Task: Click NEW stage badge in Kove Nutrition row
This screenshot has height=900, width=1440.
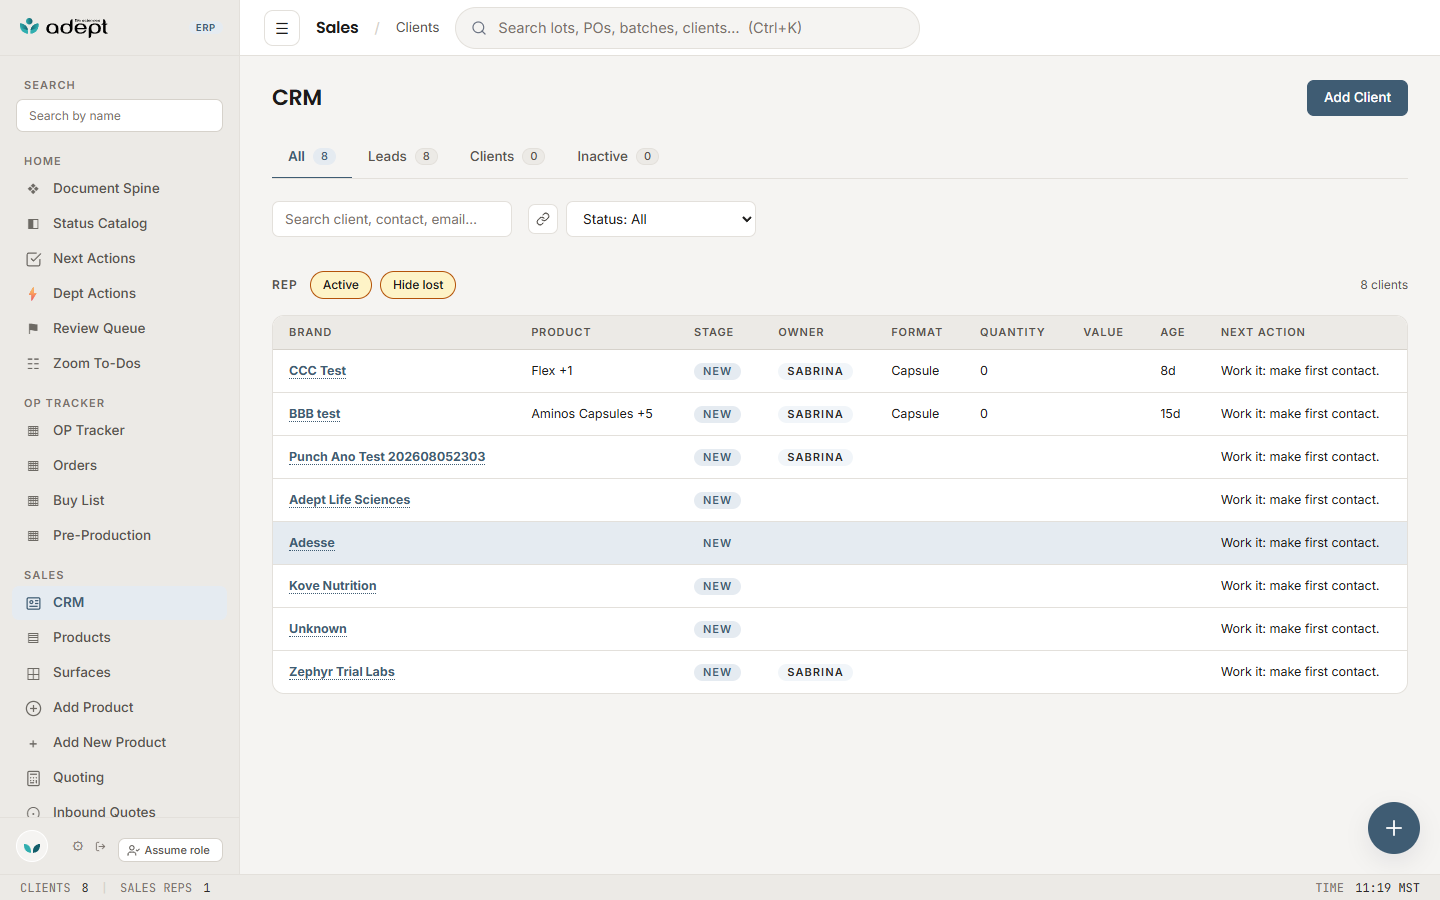Action: coord(717,586)
